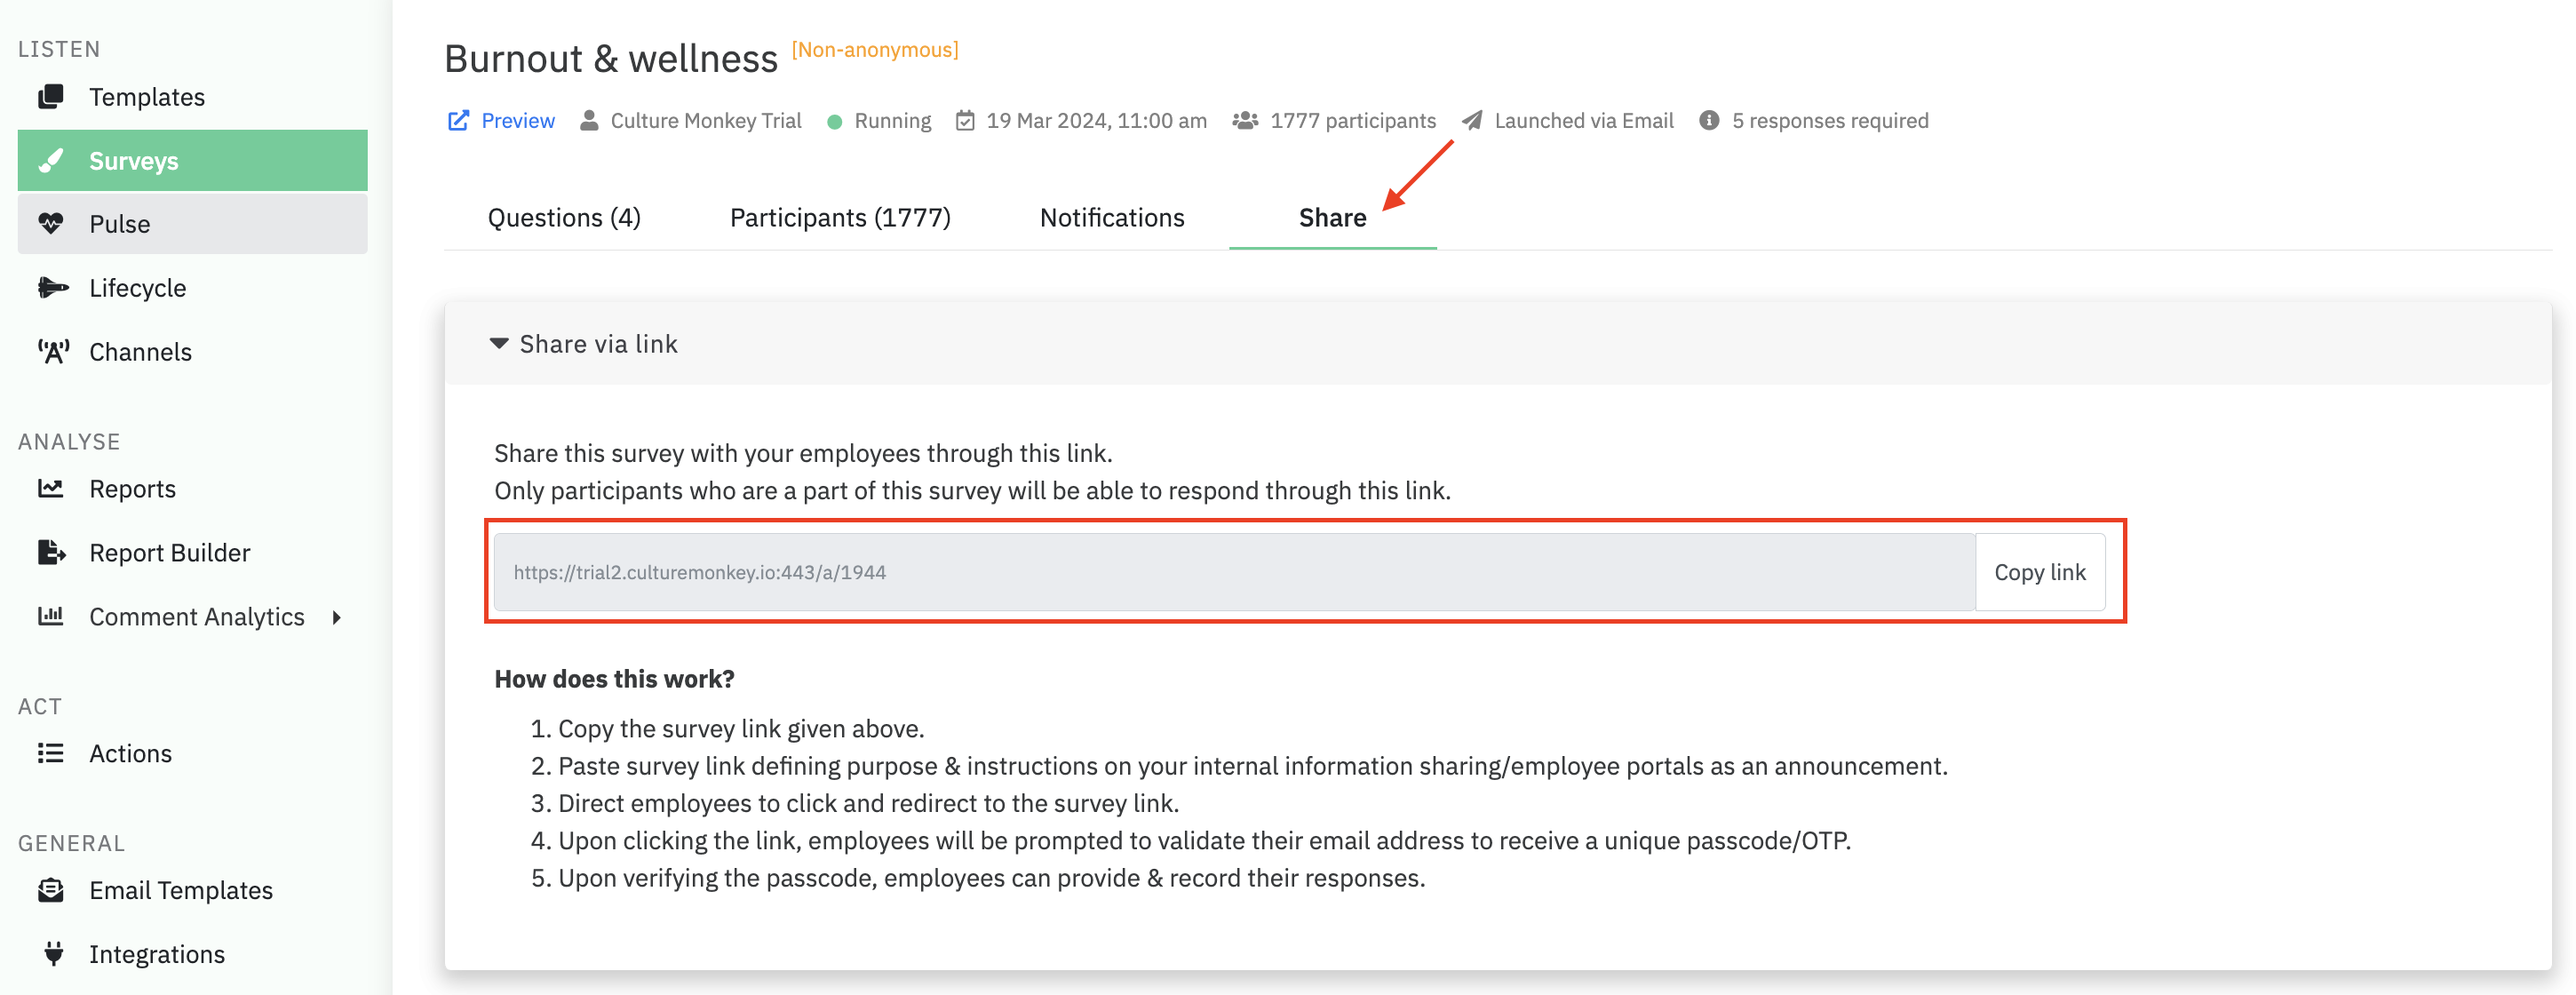
Task: Click the 'Paste survey link defining purpose' step
Action: tap(1252, 765)
